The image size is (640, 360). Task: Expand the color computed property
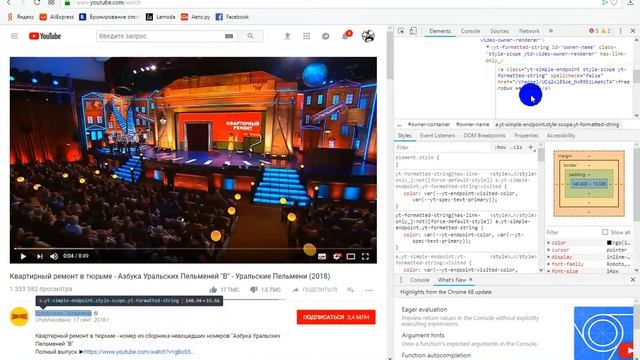549,243
